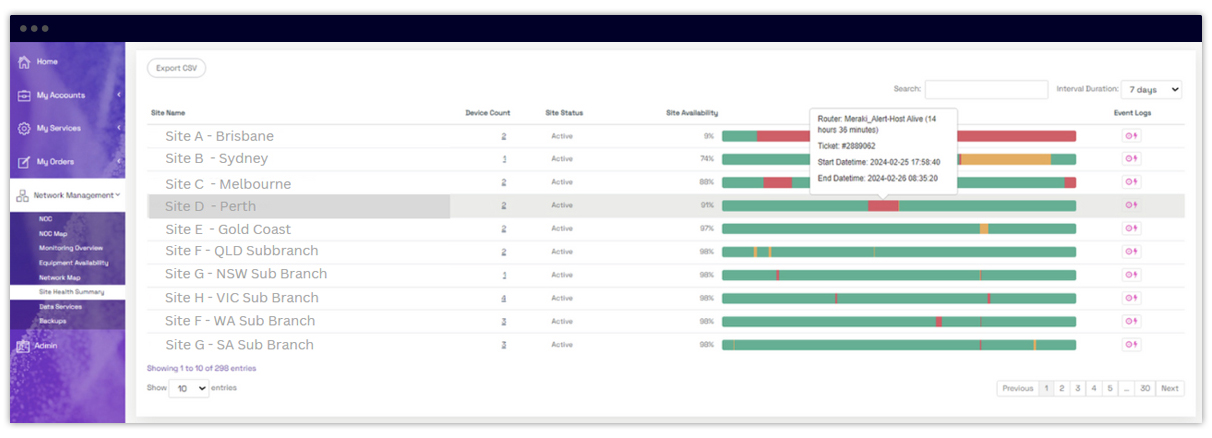
Task: Go to the Next page of entries
Action: tap(1169, 388)
